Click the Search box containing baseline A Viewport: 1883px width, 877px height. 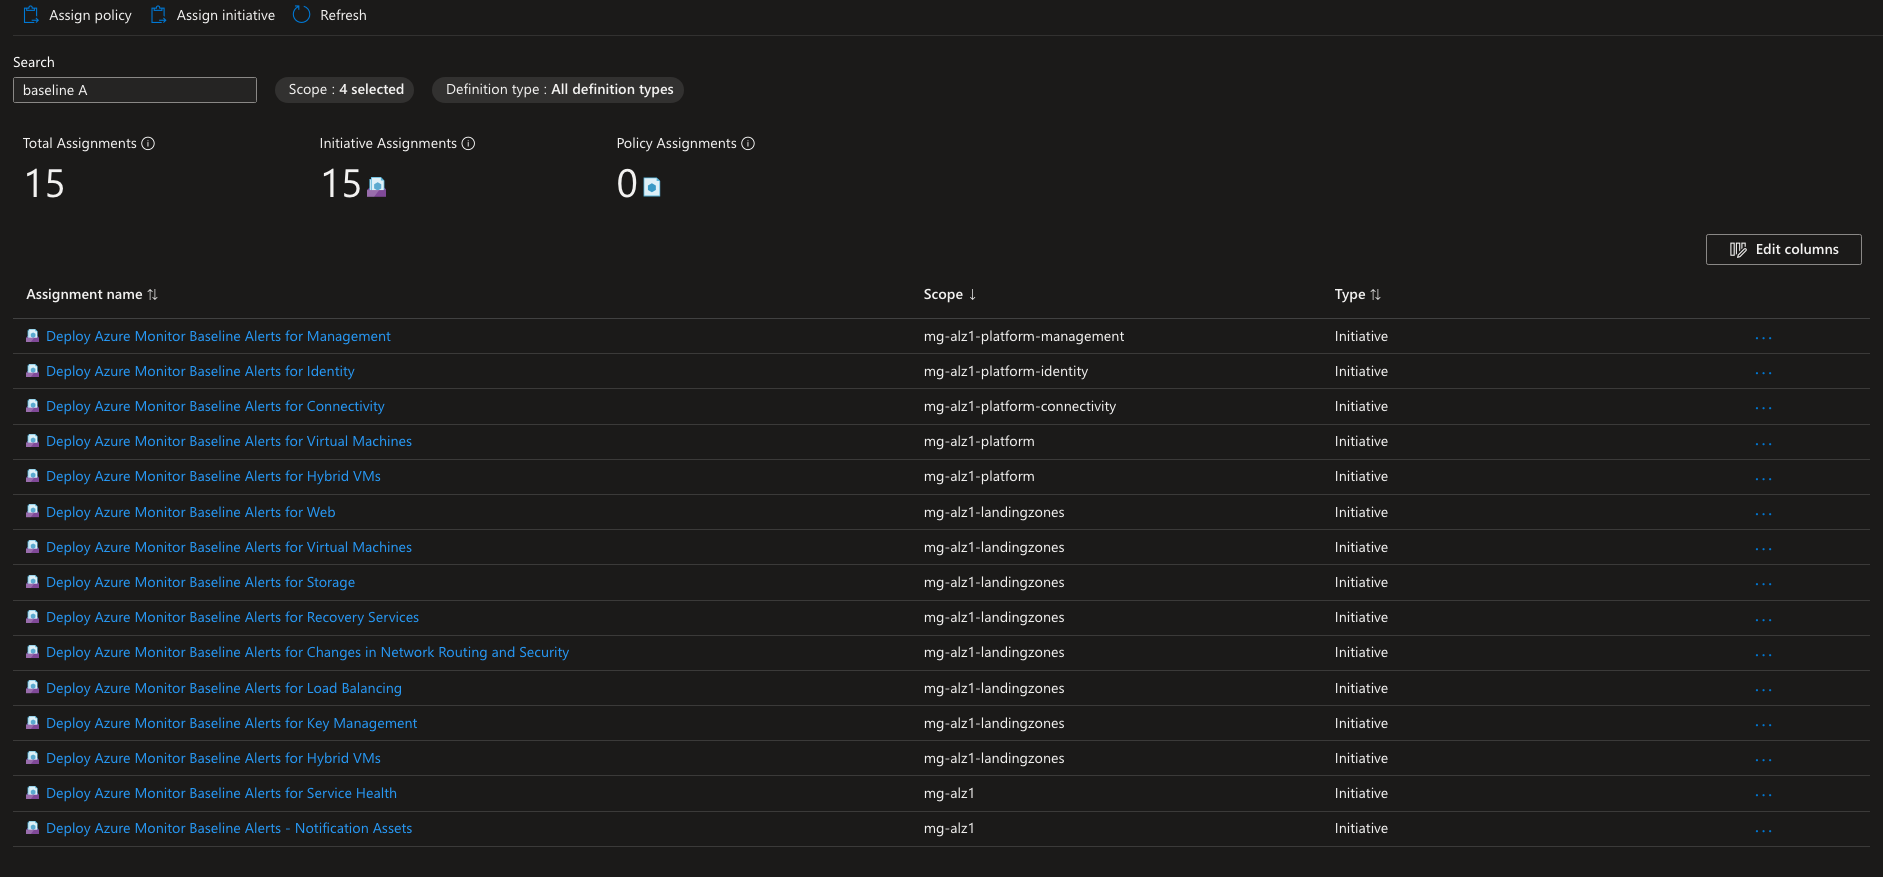(135, 90)
